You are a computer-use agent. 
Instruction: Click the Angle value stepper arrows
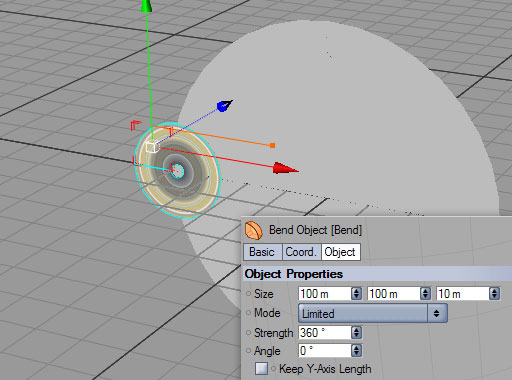tap(356, 350)
